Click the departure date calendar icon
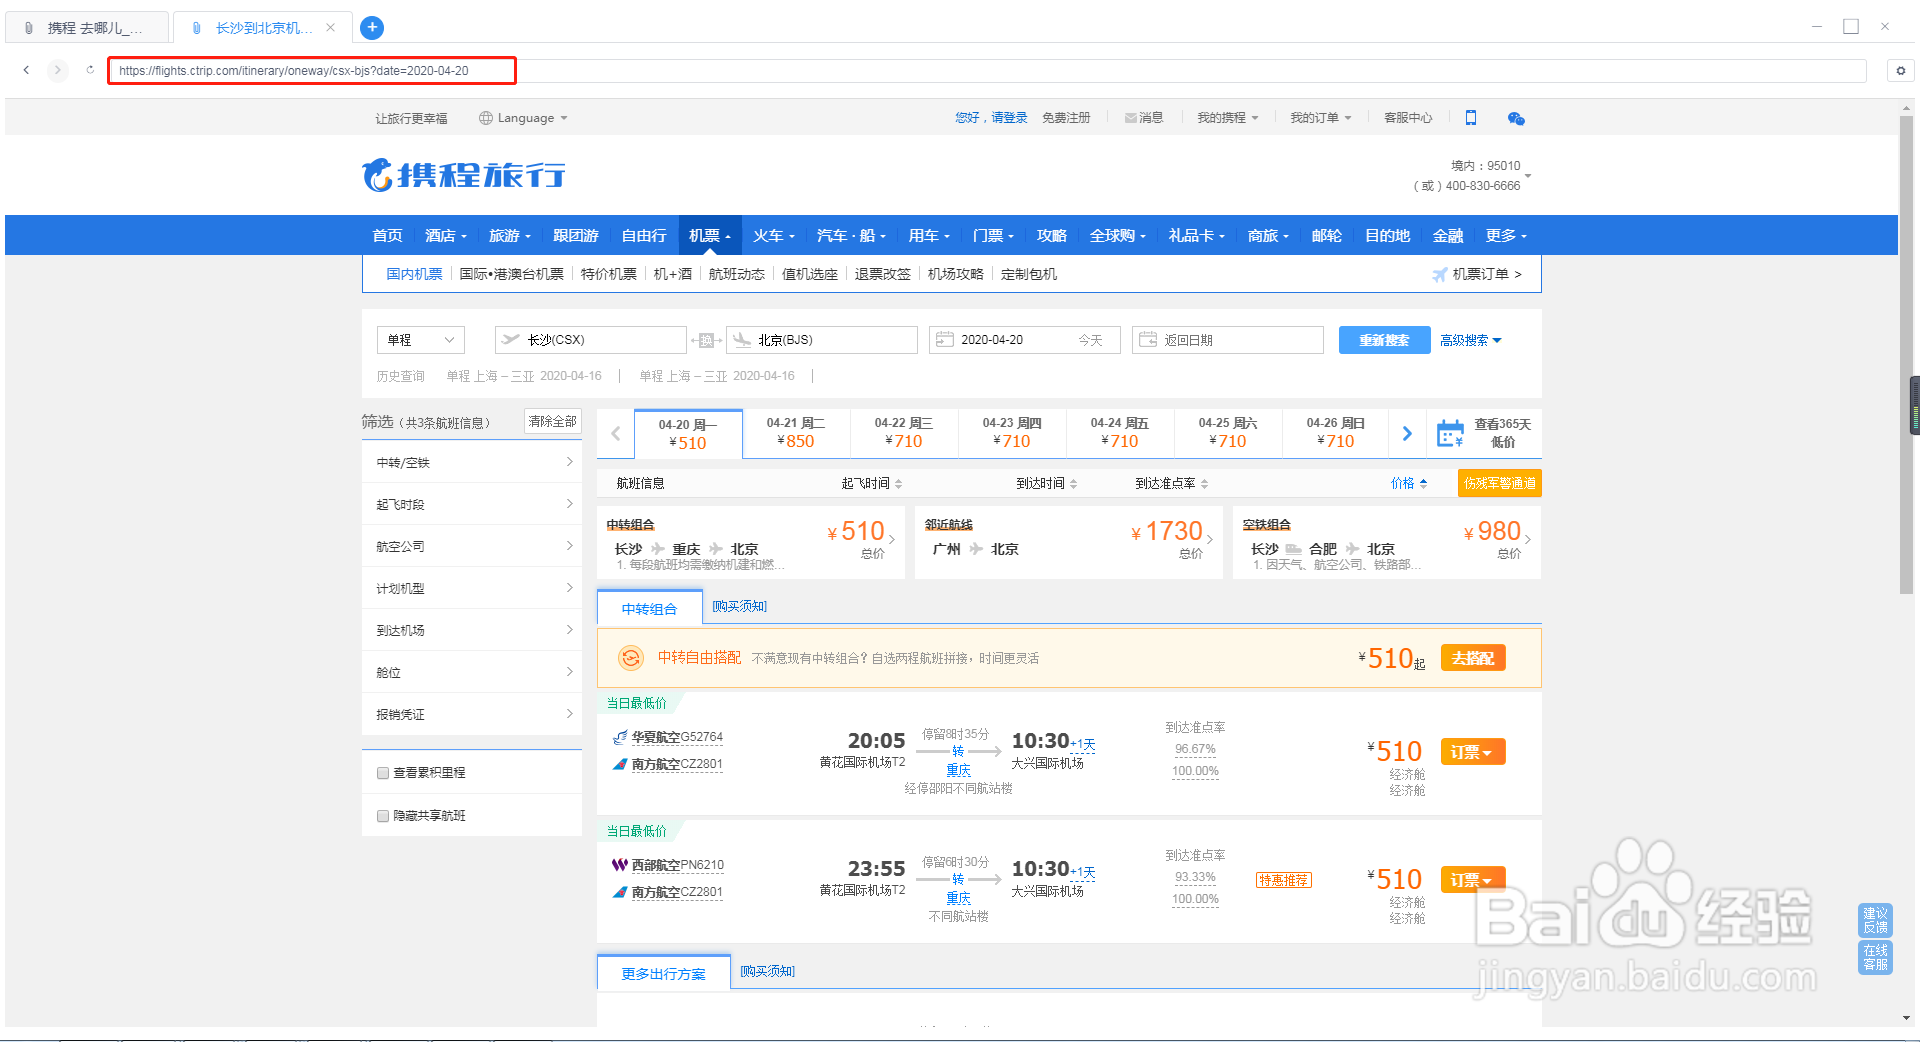 tap(944, 340)
